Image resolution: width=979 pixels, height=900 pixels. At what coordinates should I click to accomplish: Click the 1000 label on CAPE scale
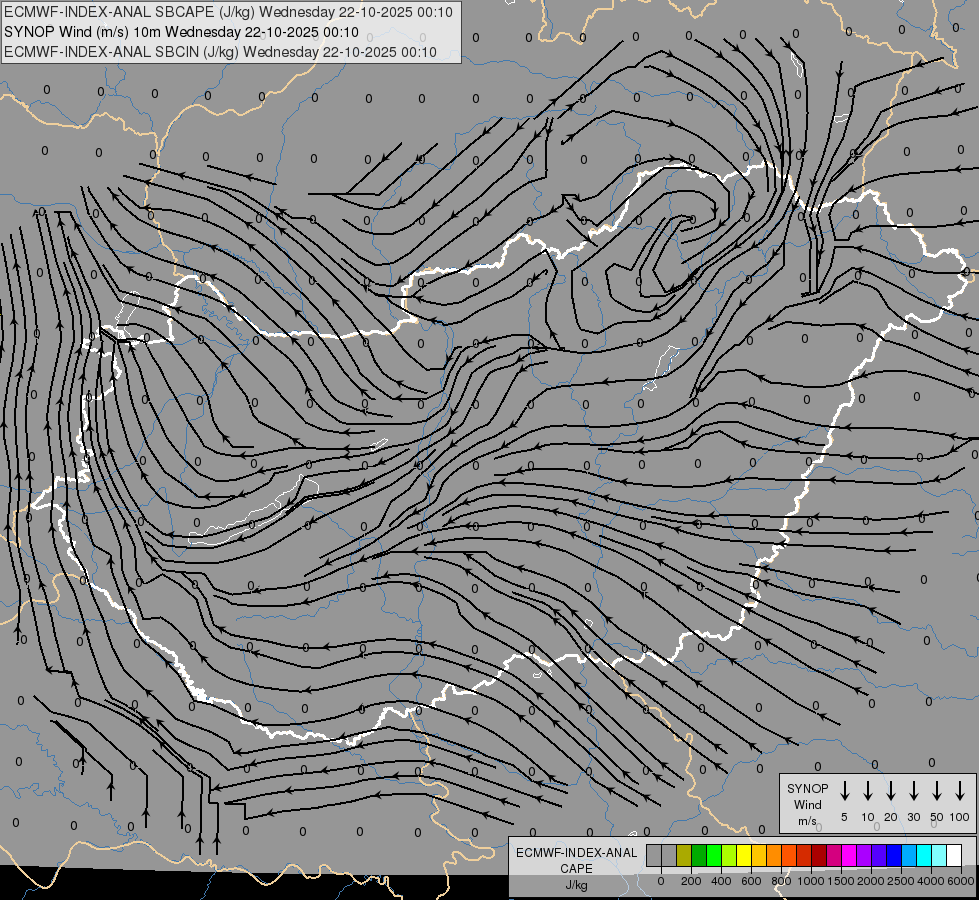[810, 881]
